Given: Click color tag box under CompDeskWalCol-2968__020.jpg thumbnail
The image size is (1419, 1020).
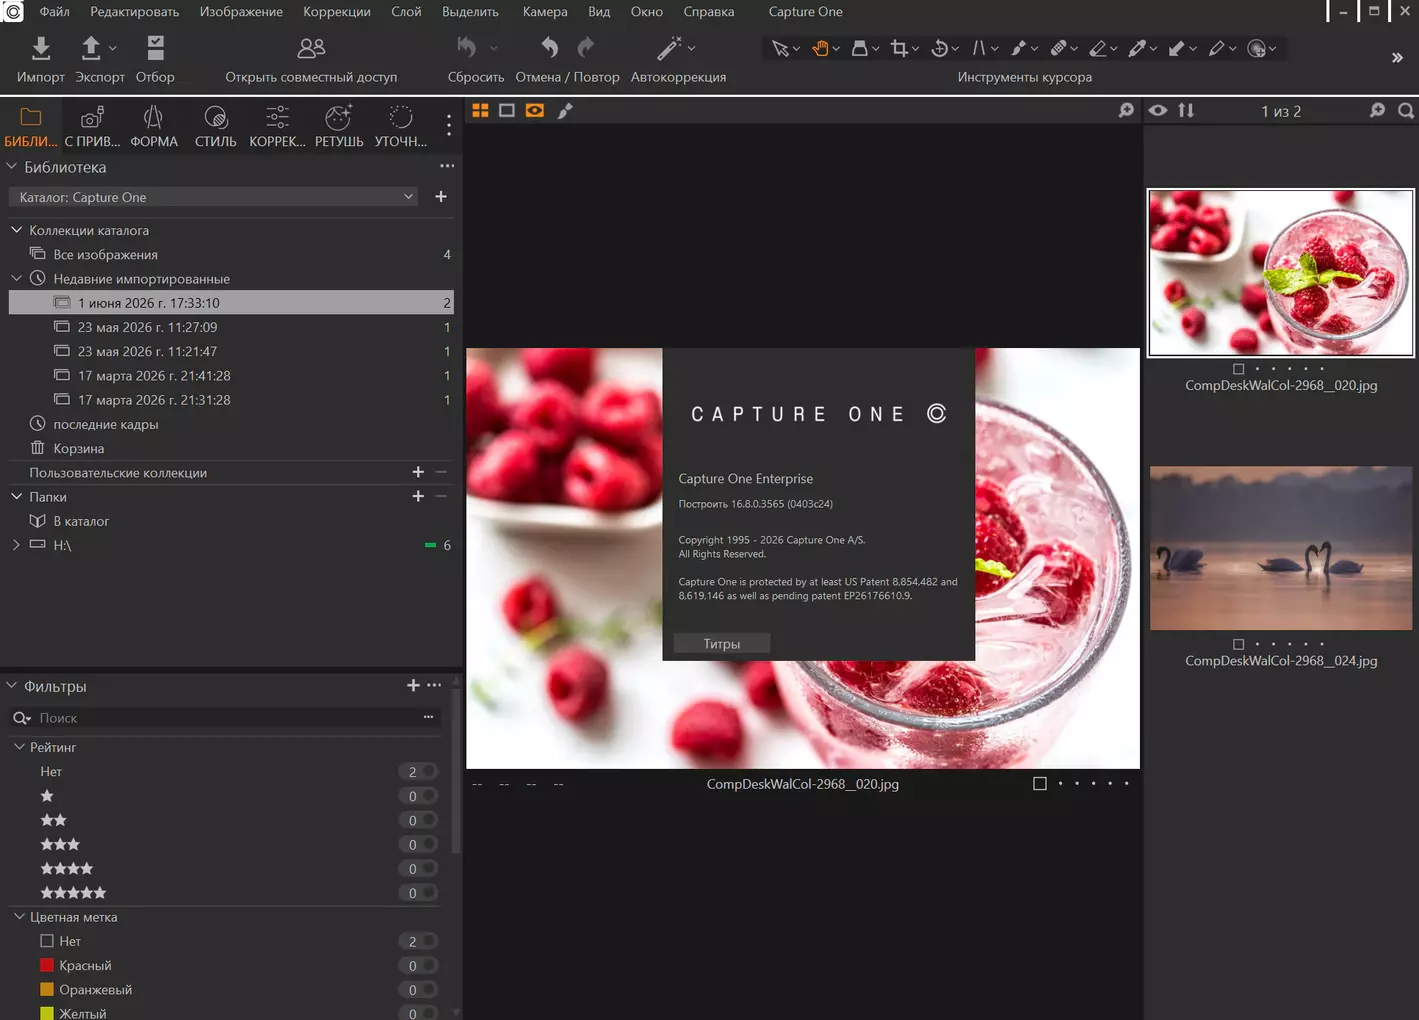Looking at the screenshot, I should (x=1239, y=368).
